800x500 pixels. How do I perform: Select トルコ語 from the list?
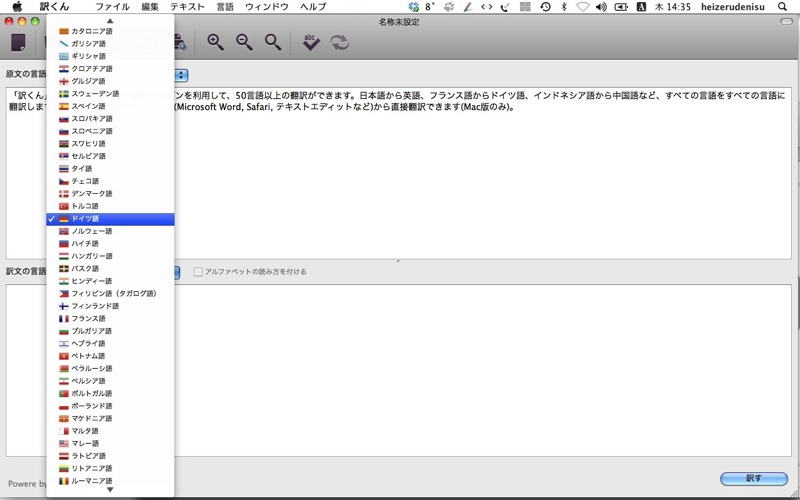point(110,206)
